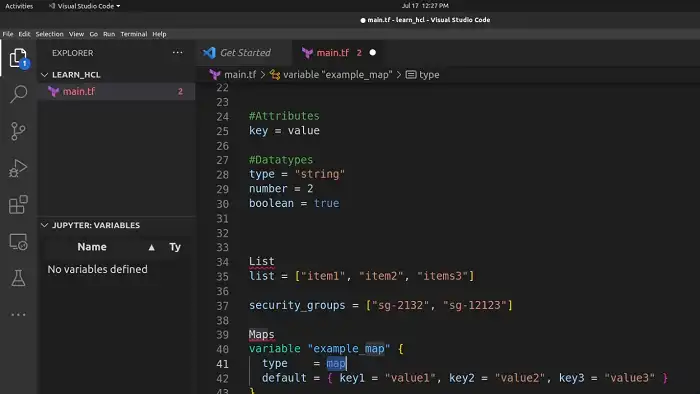Click the Name column header
Image resolution: width=700 pixels, height=394 pixels.
(x=92, y=247)
